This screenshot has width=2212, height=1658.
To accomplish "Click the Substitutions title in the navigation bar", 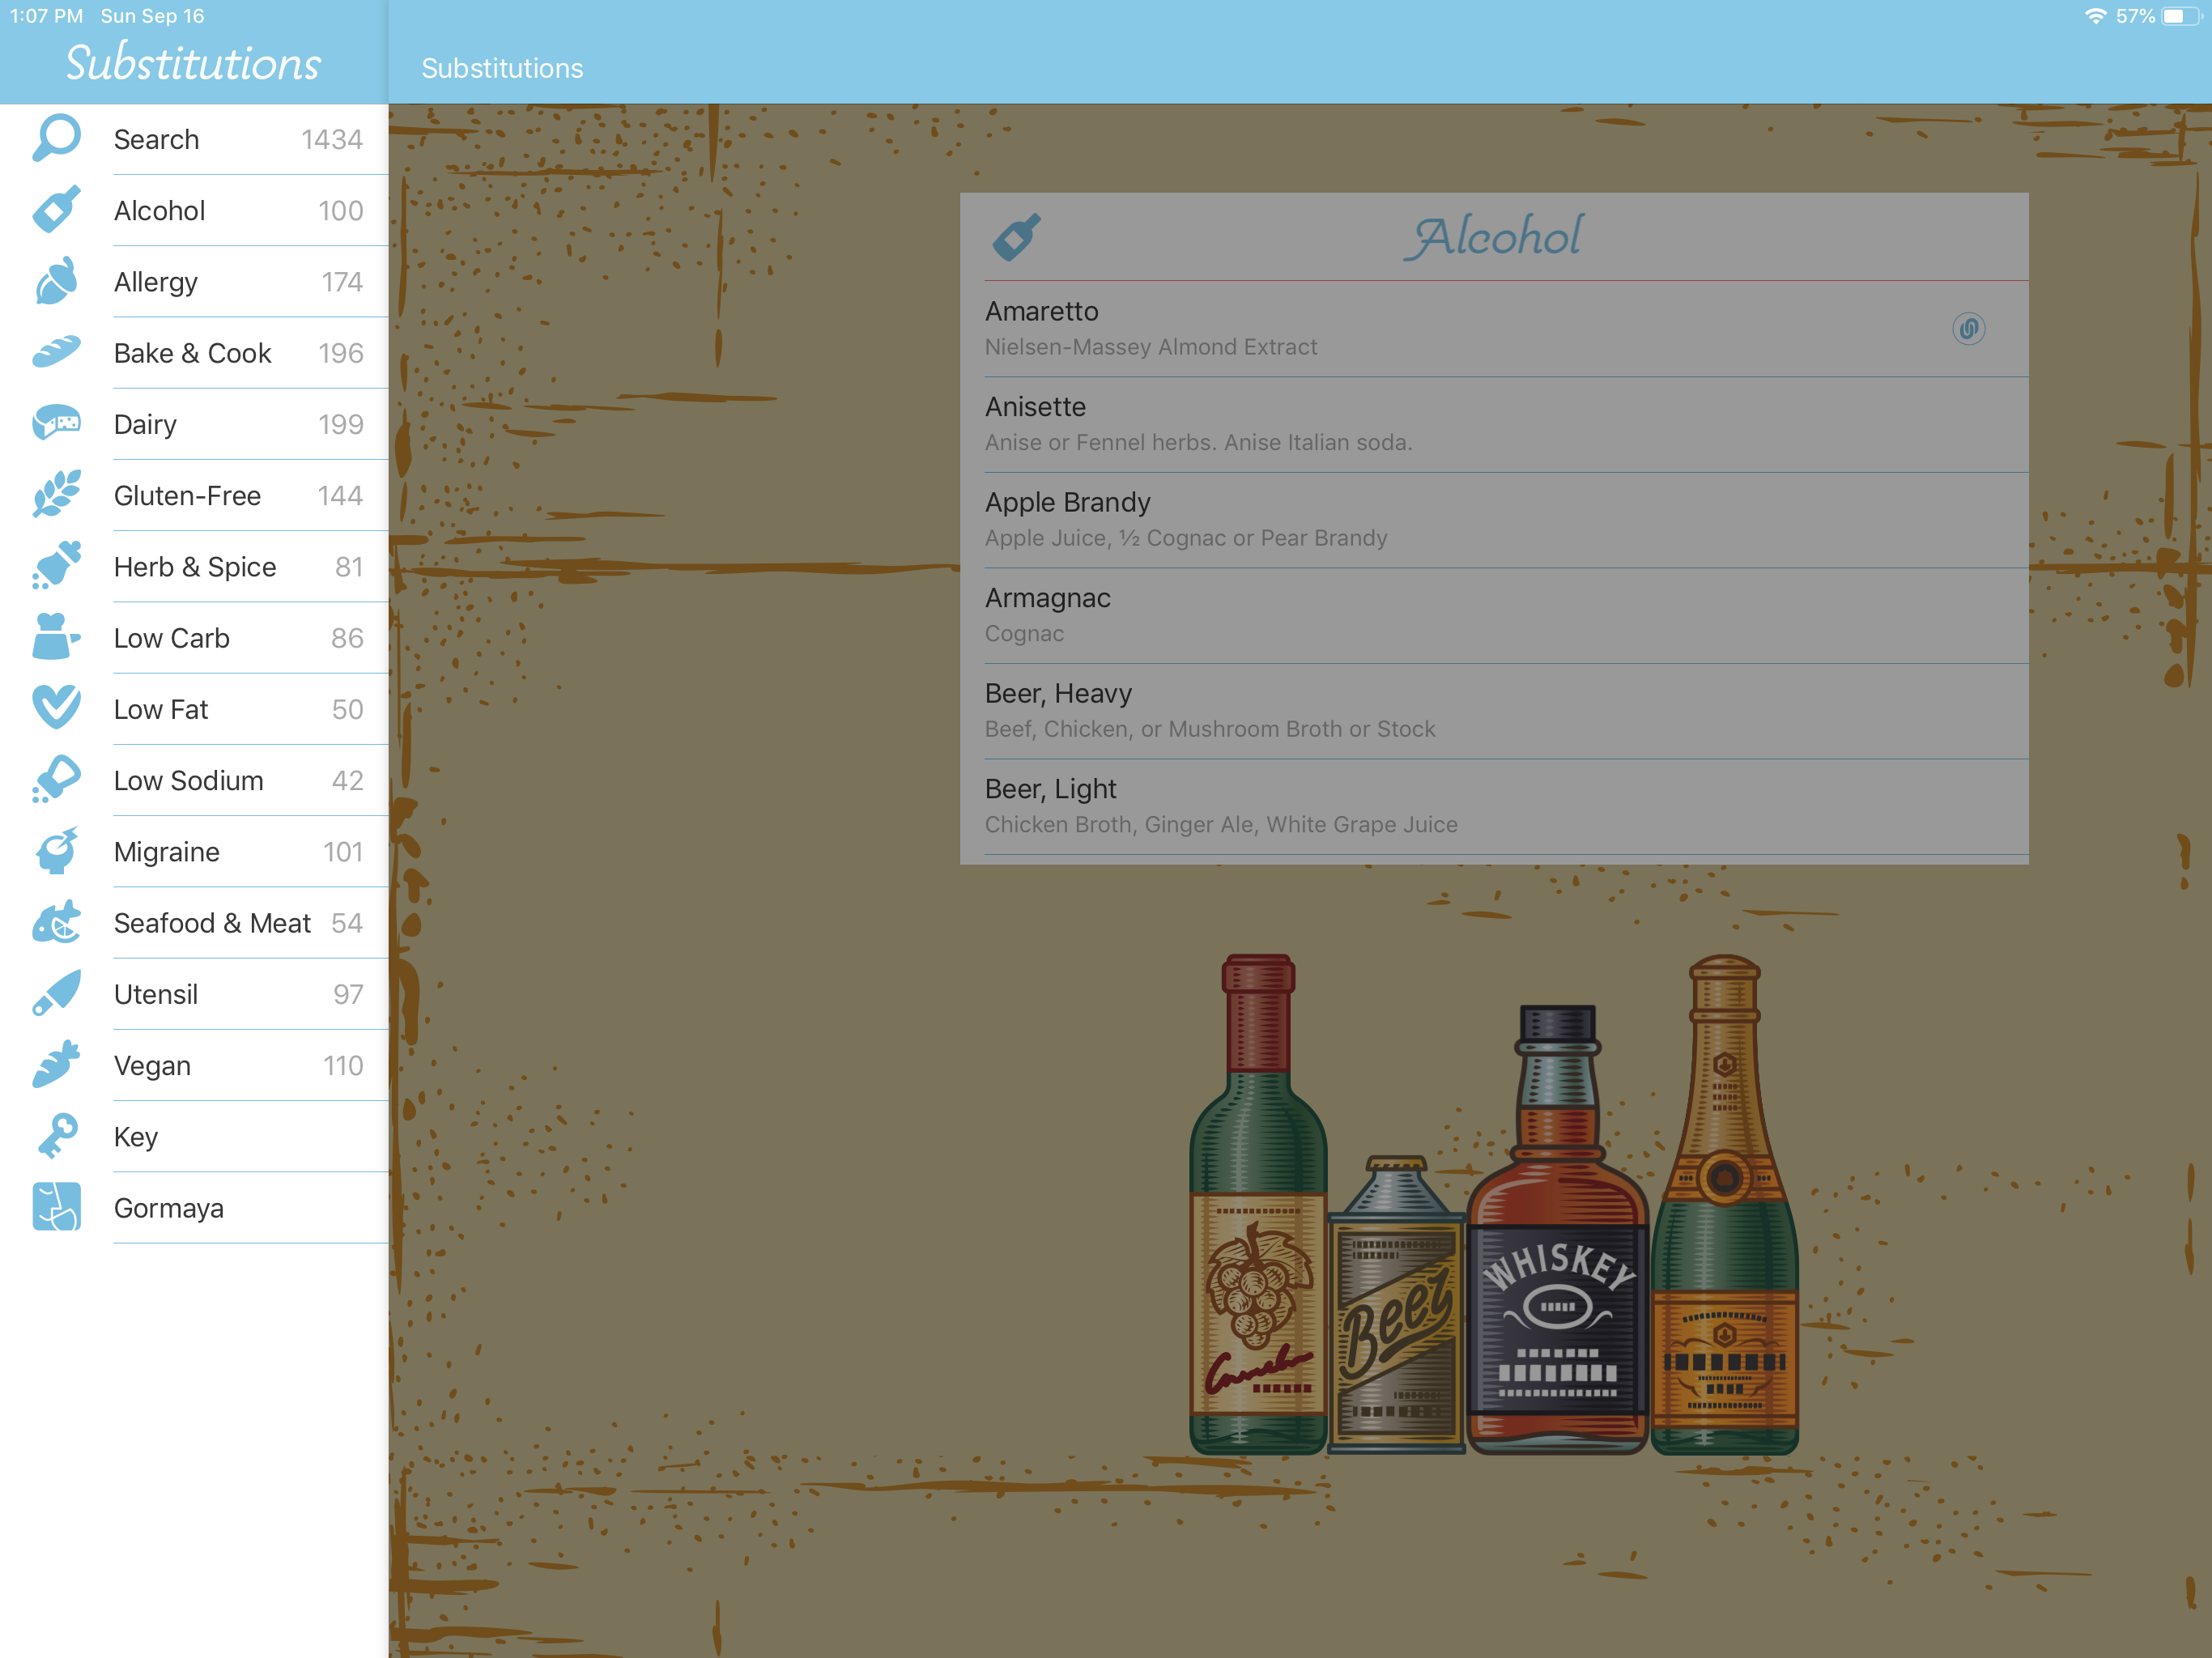I will pyautogui.click(x=502, y=68).
